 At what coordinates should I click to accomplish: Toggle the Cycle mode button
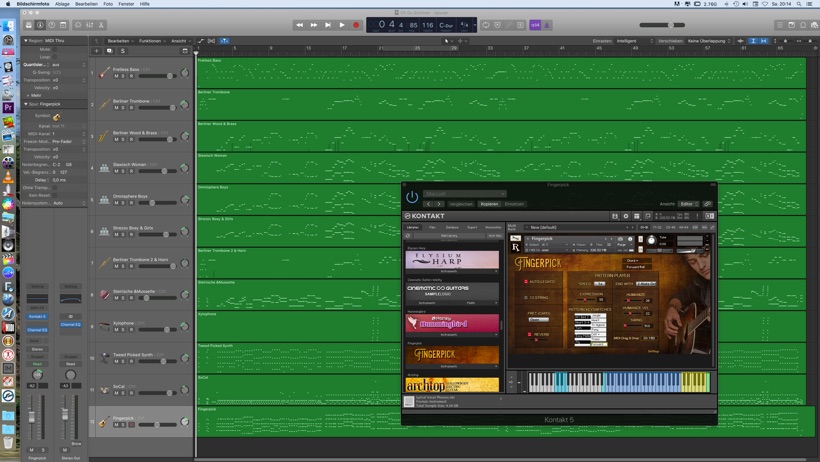pyautogui.click(x=486, y=25)
